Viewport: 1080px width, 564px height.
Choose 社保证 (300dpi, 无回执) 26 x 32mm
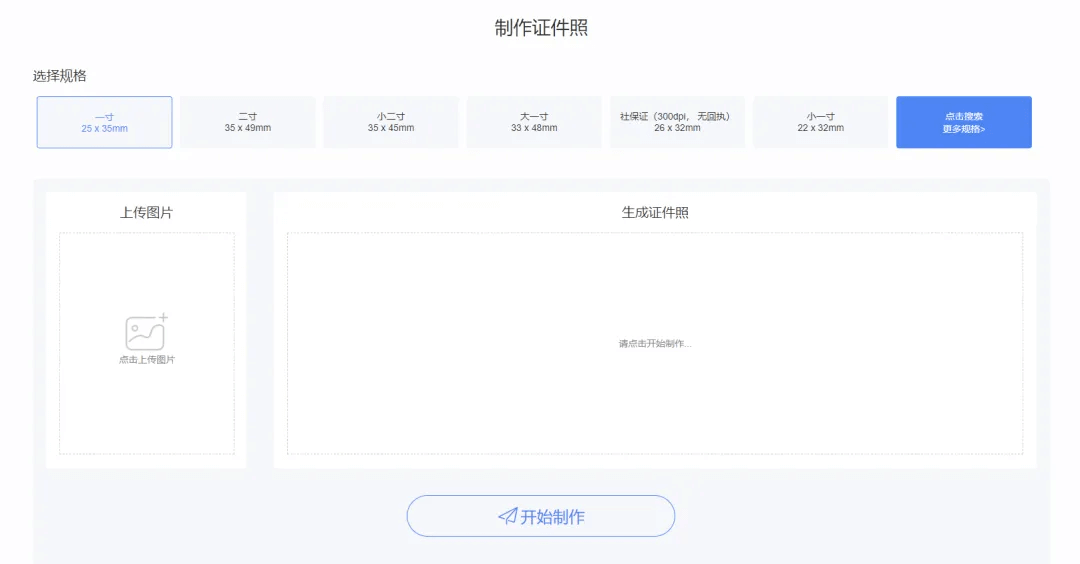pos(677,122)
